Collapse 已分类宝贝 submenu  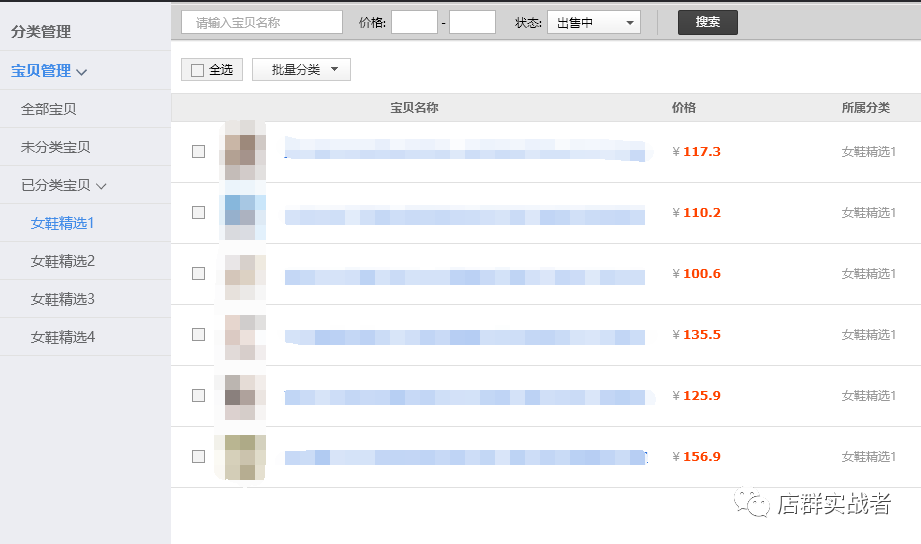[63, 185]
